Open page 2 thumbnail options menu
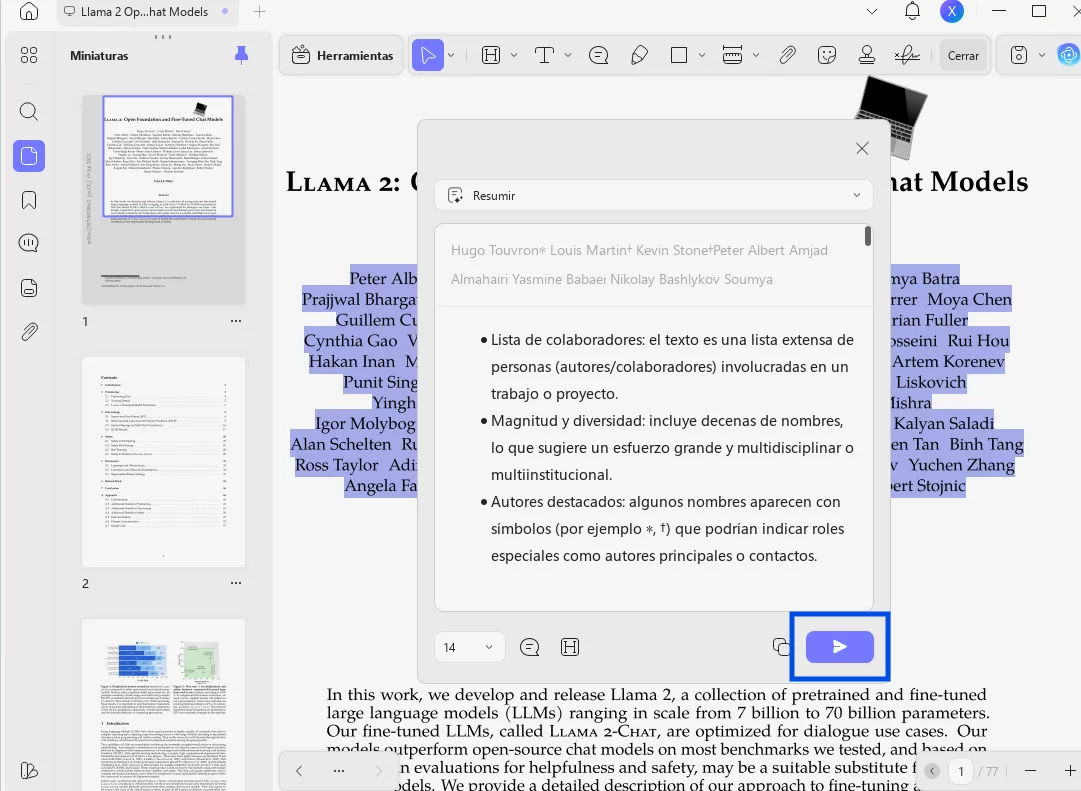The width and height of the screenshot is (1081, 791). [x=236, y=583]
